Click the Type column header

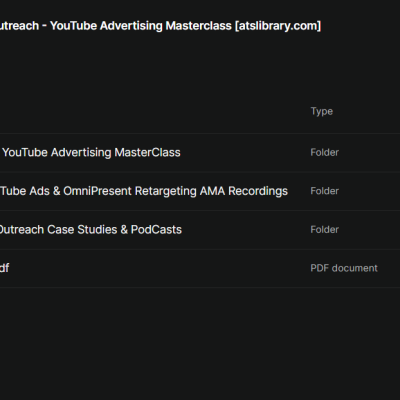322,111
